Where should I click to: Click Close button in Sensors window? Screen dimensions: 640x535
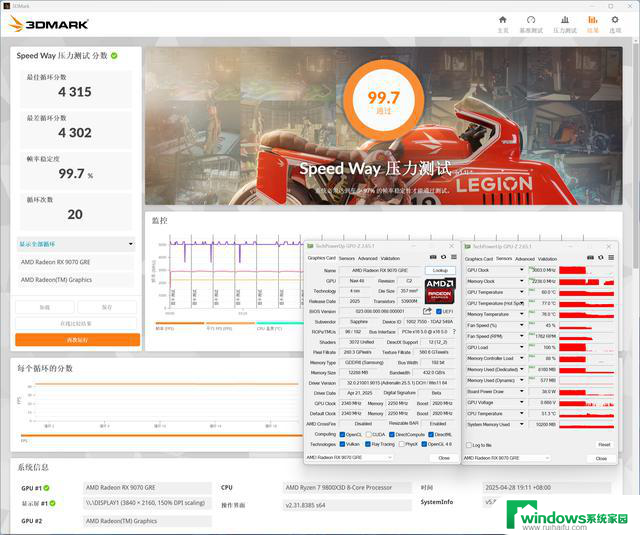[601, 458]
